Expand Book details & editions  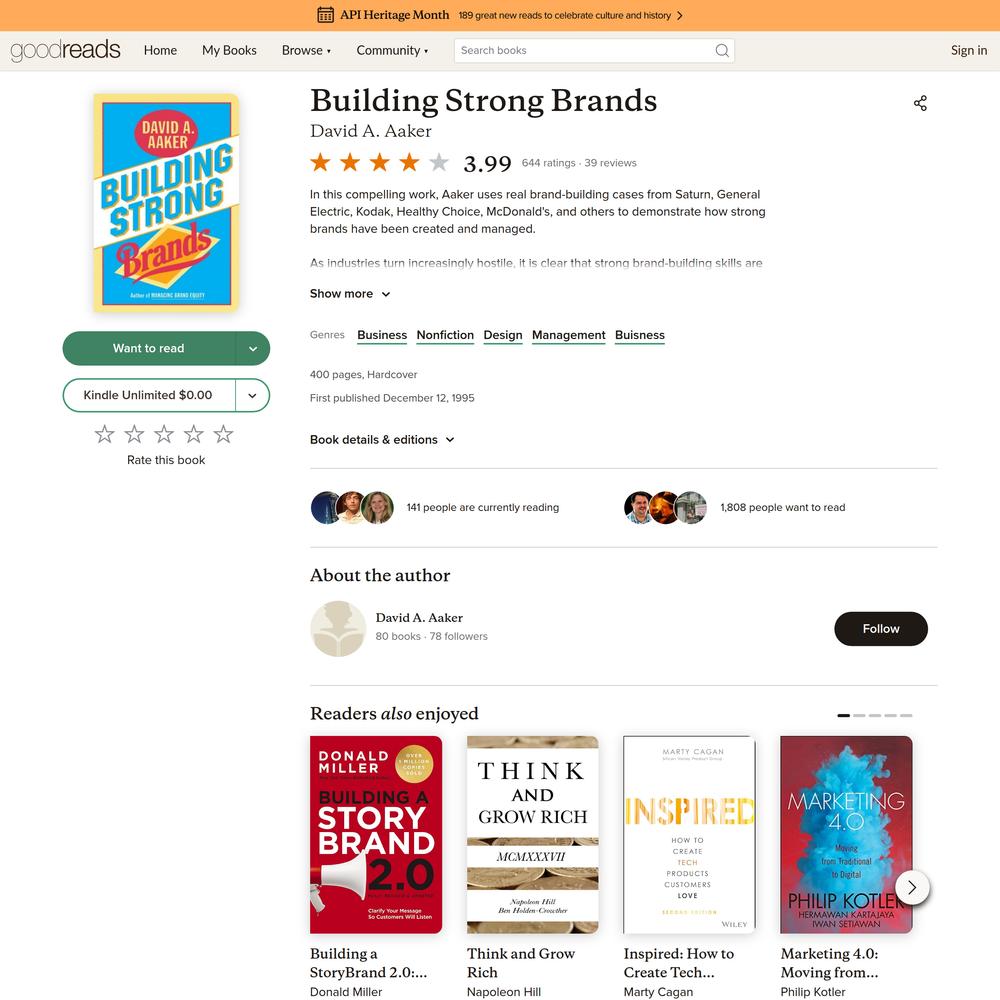[382, 439]
